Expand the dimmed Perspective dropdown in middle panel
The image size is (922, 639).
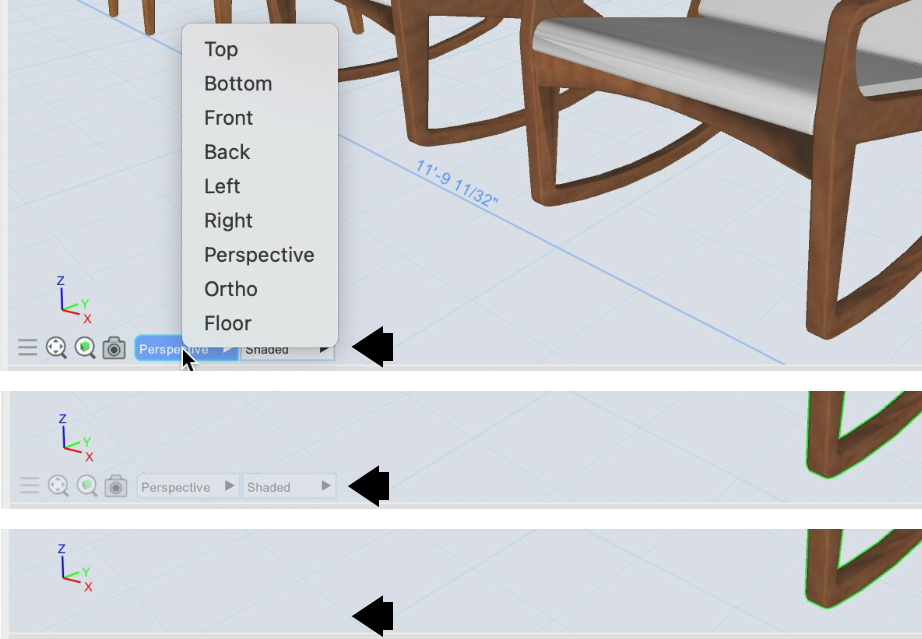click(188, 487)
